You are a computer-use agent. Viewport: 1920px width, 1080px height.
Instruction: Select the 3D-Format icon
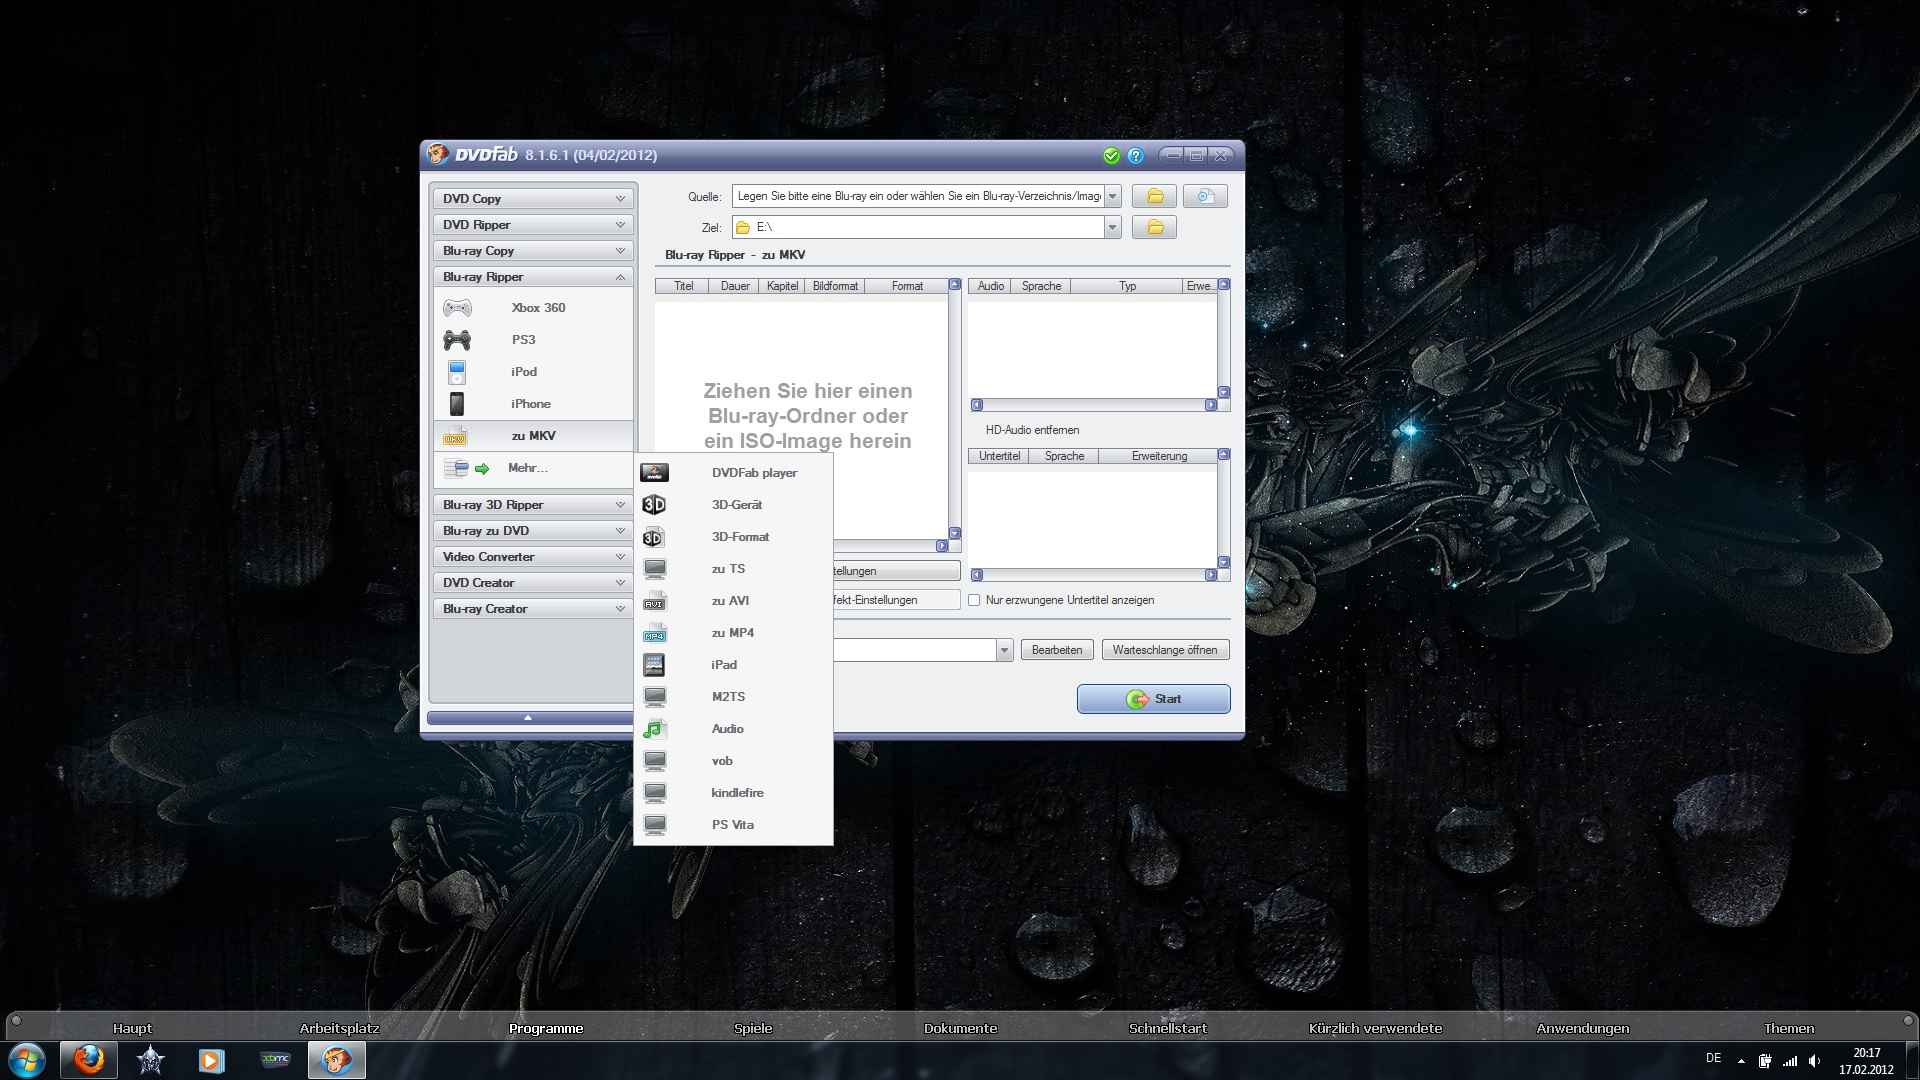point(653,537)
